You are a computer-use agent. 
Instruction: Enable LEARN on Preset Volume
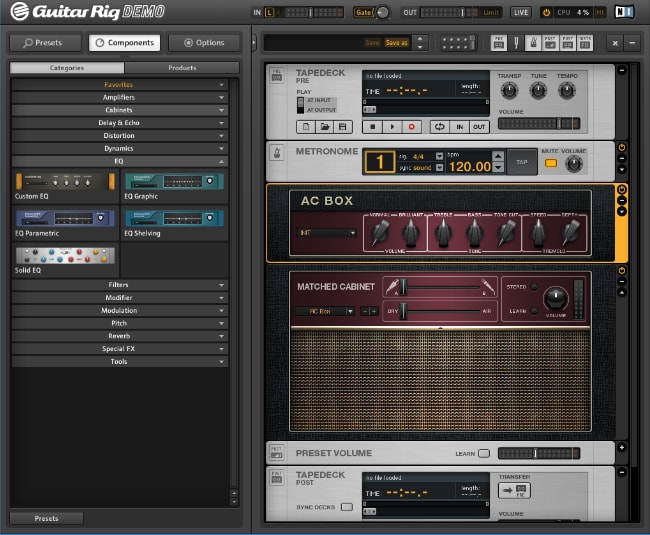(485, 453)
